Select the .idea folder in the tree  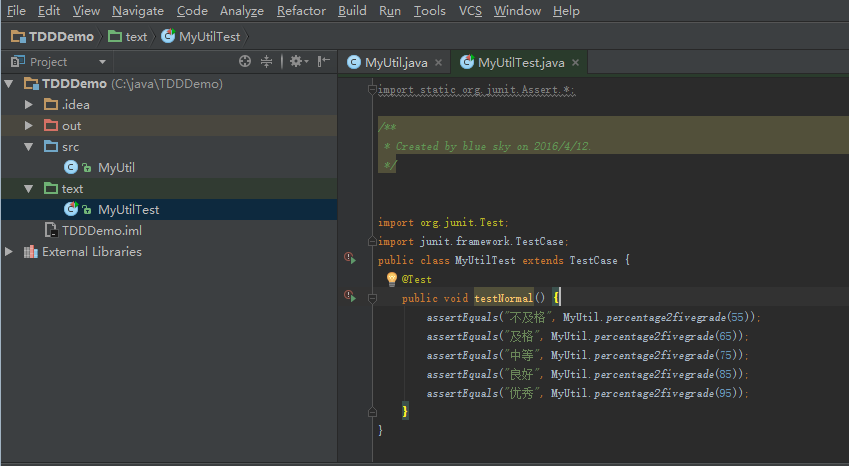click(169, 104)
